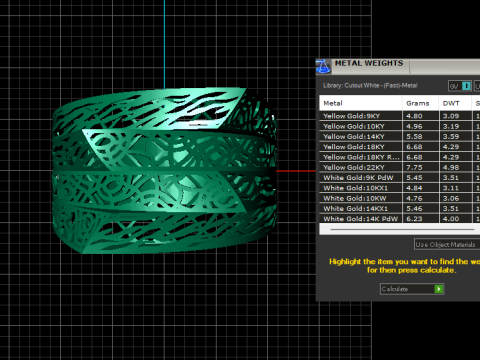Click the green arrow on Calculate button
The image size is (480, 360).
click(439, 289)
